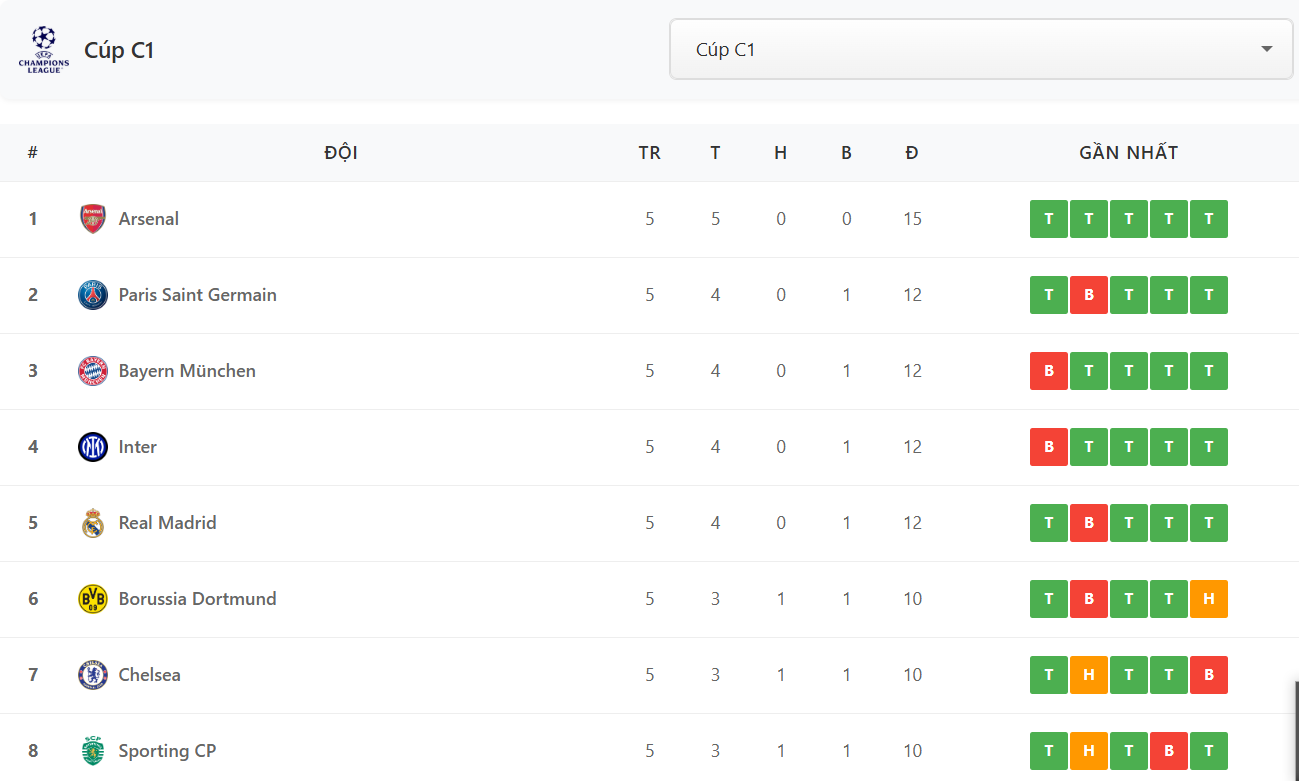Click the Borussia Dortmund crest
The image size is (1299, 781).
coord(93,599)
